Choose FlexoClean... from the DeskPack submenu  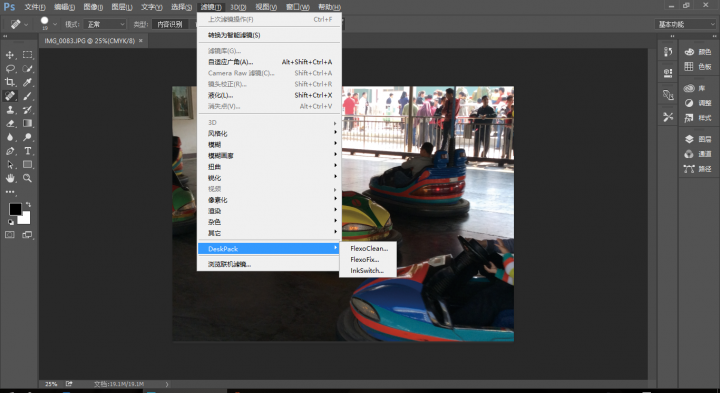pos(368,248)
